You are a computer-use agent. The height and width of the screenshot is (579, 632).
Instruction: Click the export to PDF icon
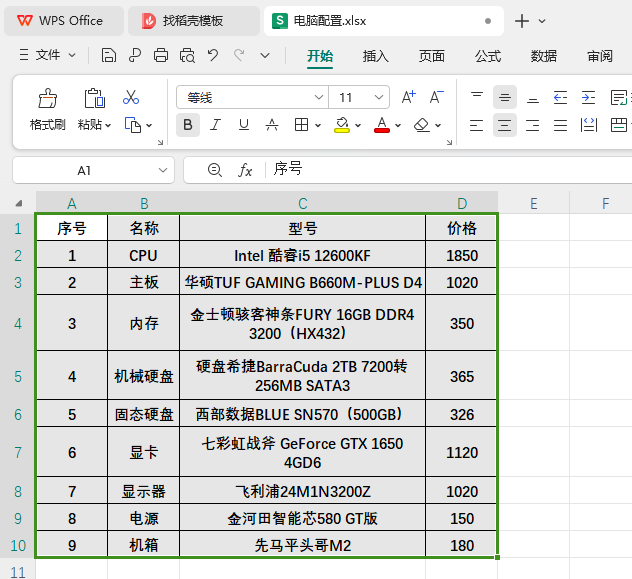[x=135, y=55]
